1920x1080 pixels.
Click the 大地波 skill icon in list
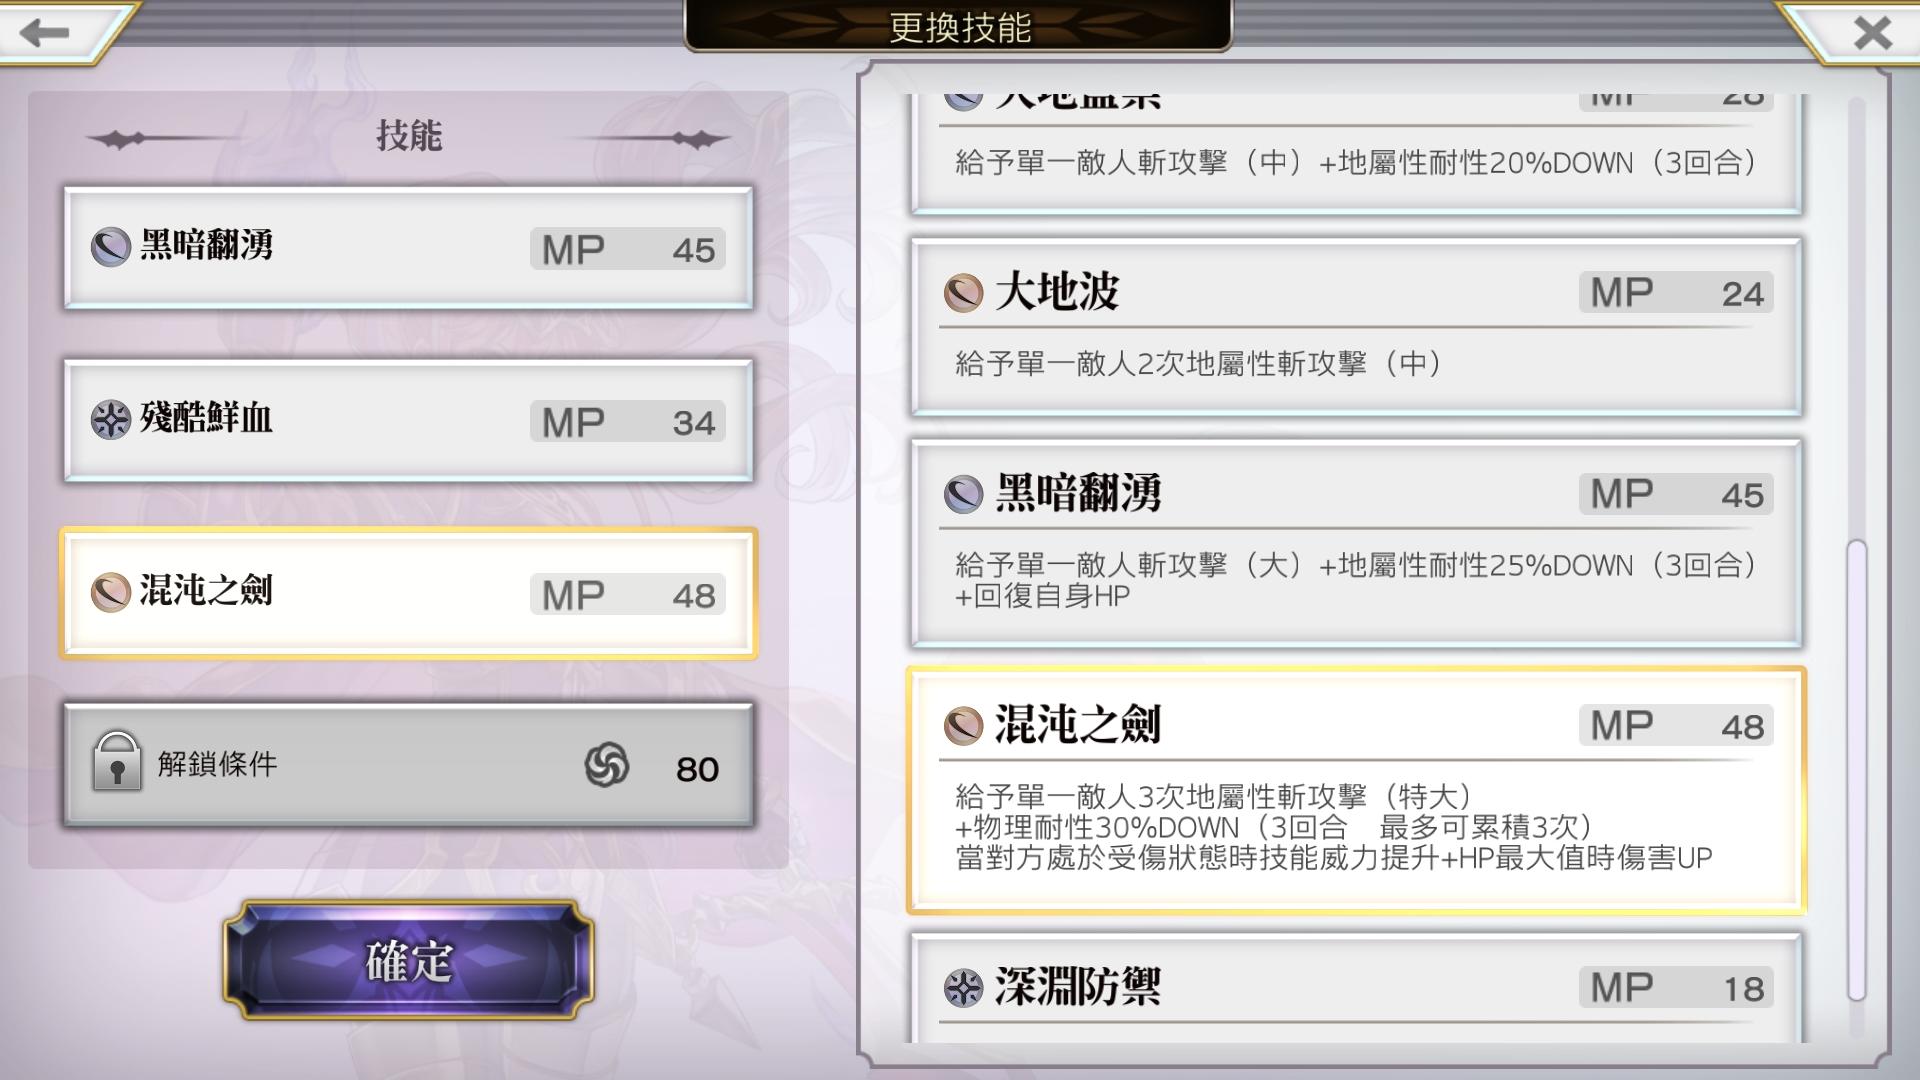[x=963, y=293]
